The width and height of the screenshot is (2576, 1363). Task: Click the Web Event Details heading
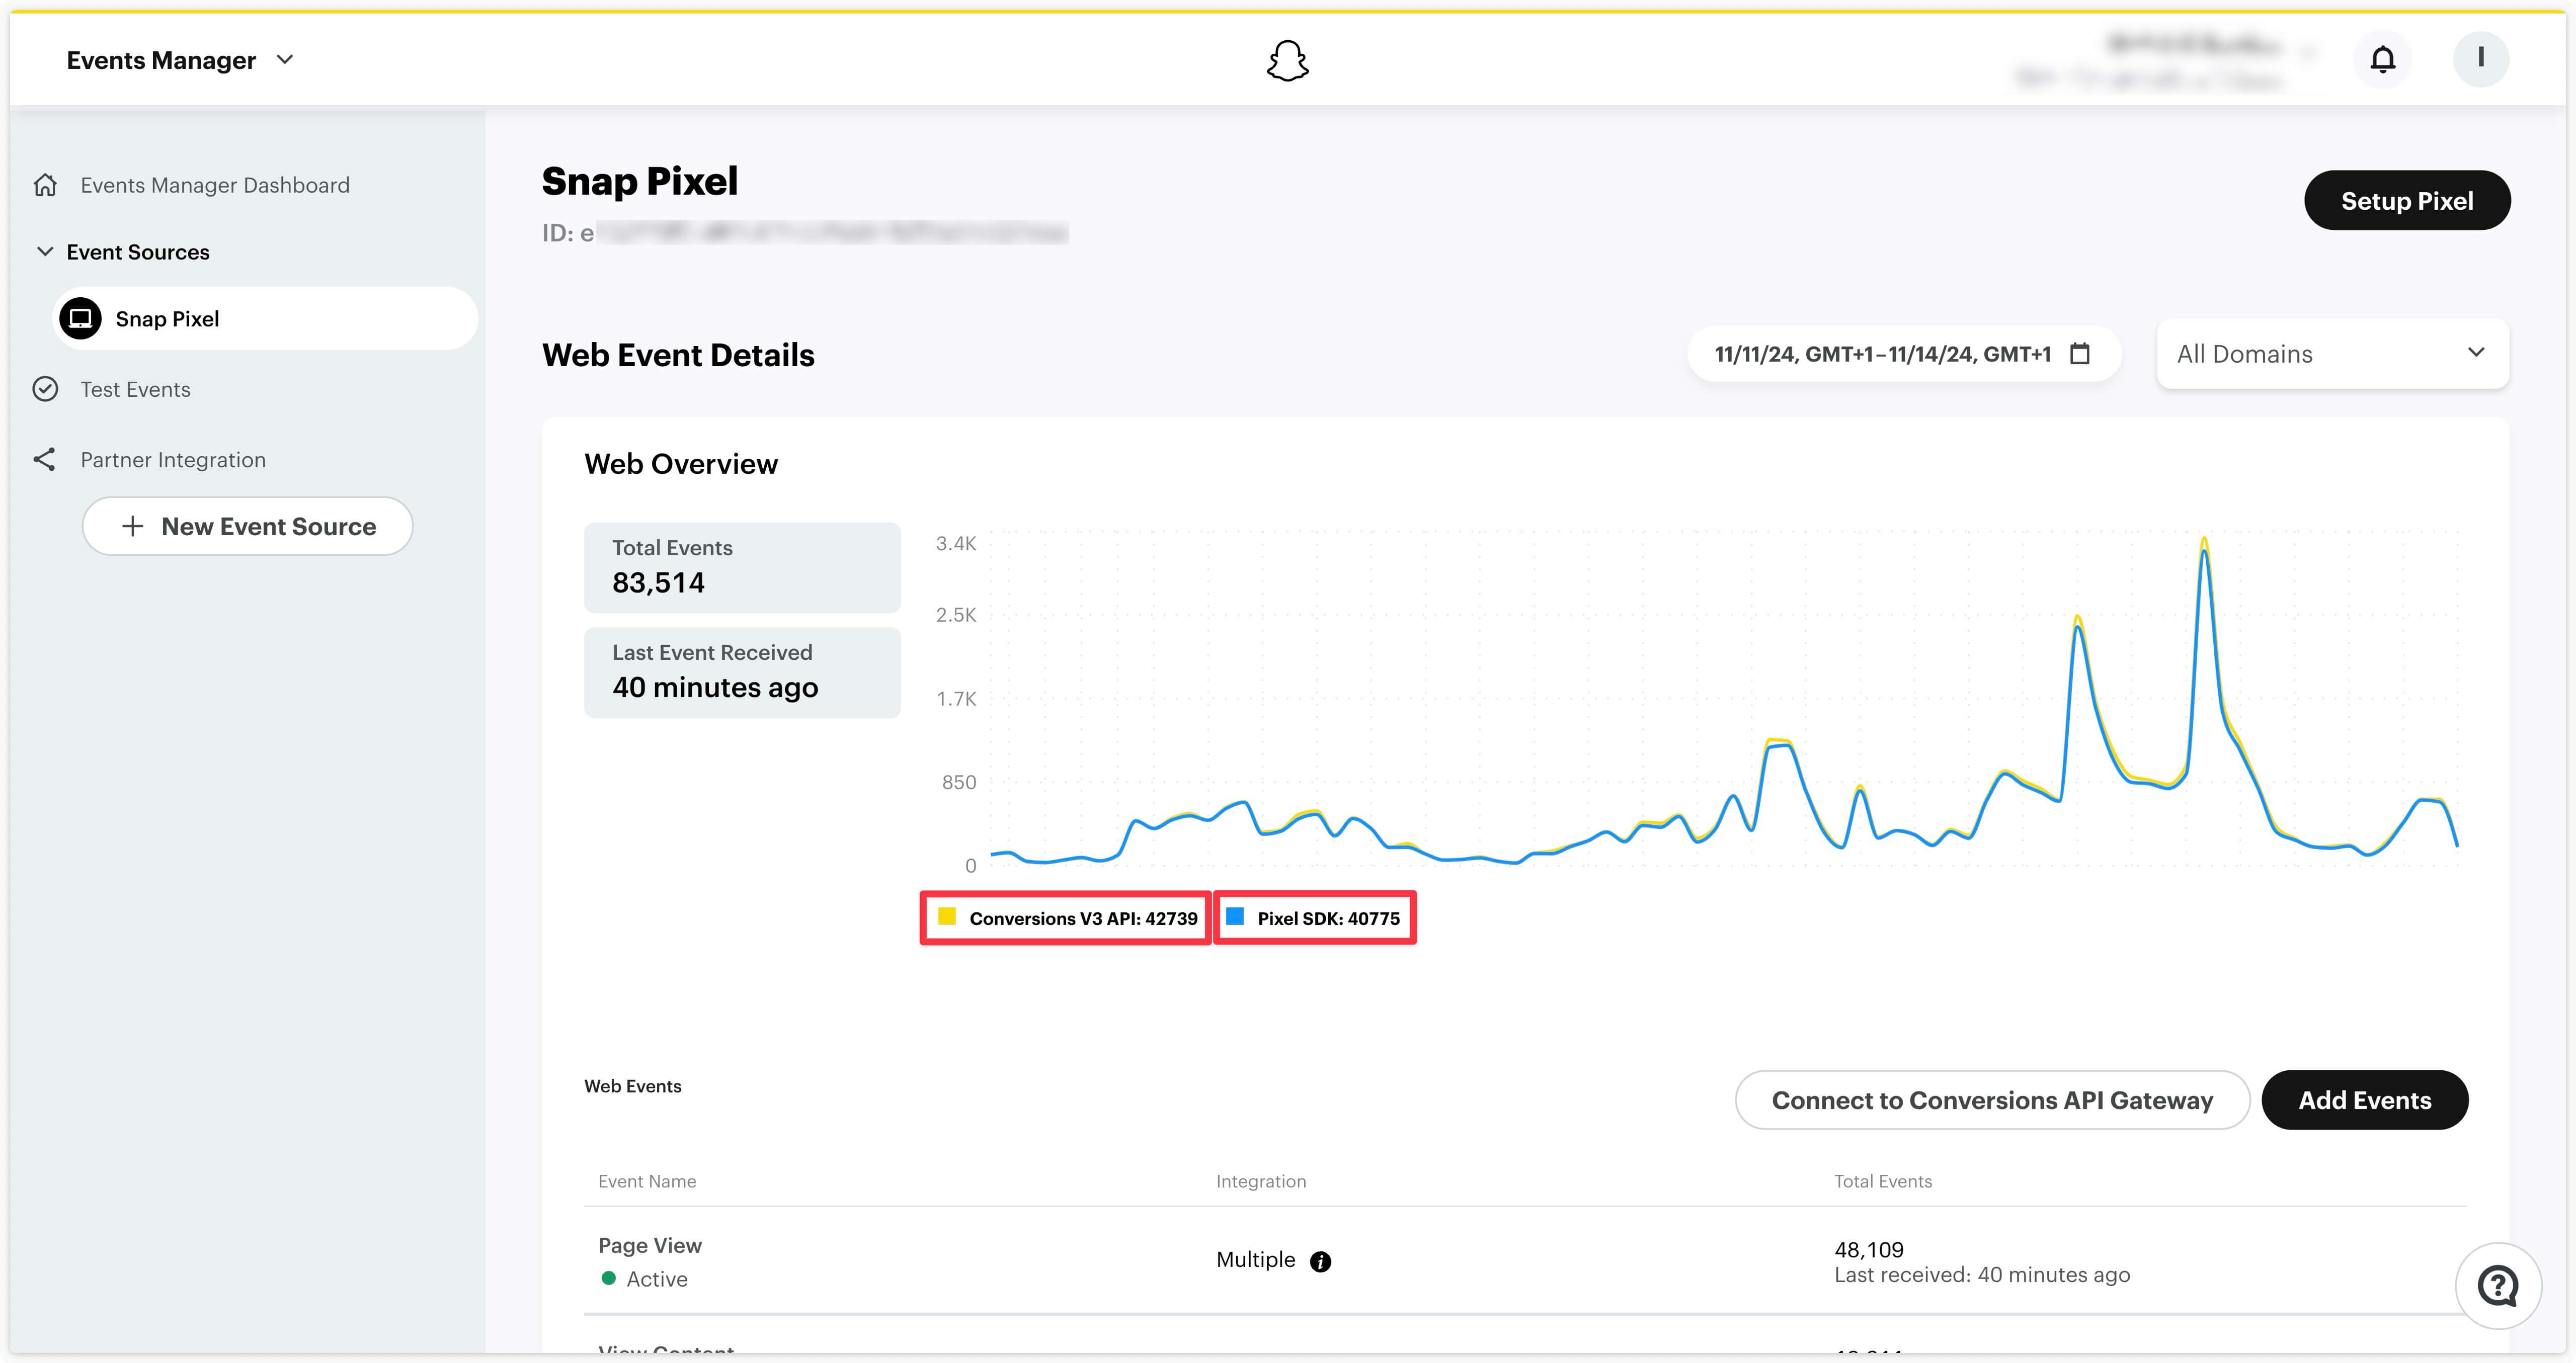coord(678,355)
